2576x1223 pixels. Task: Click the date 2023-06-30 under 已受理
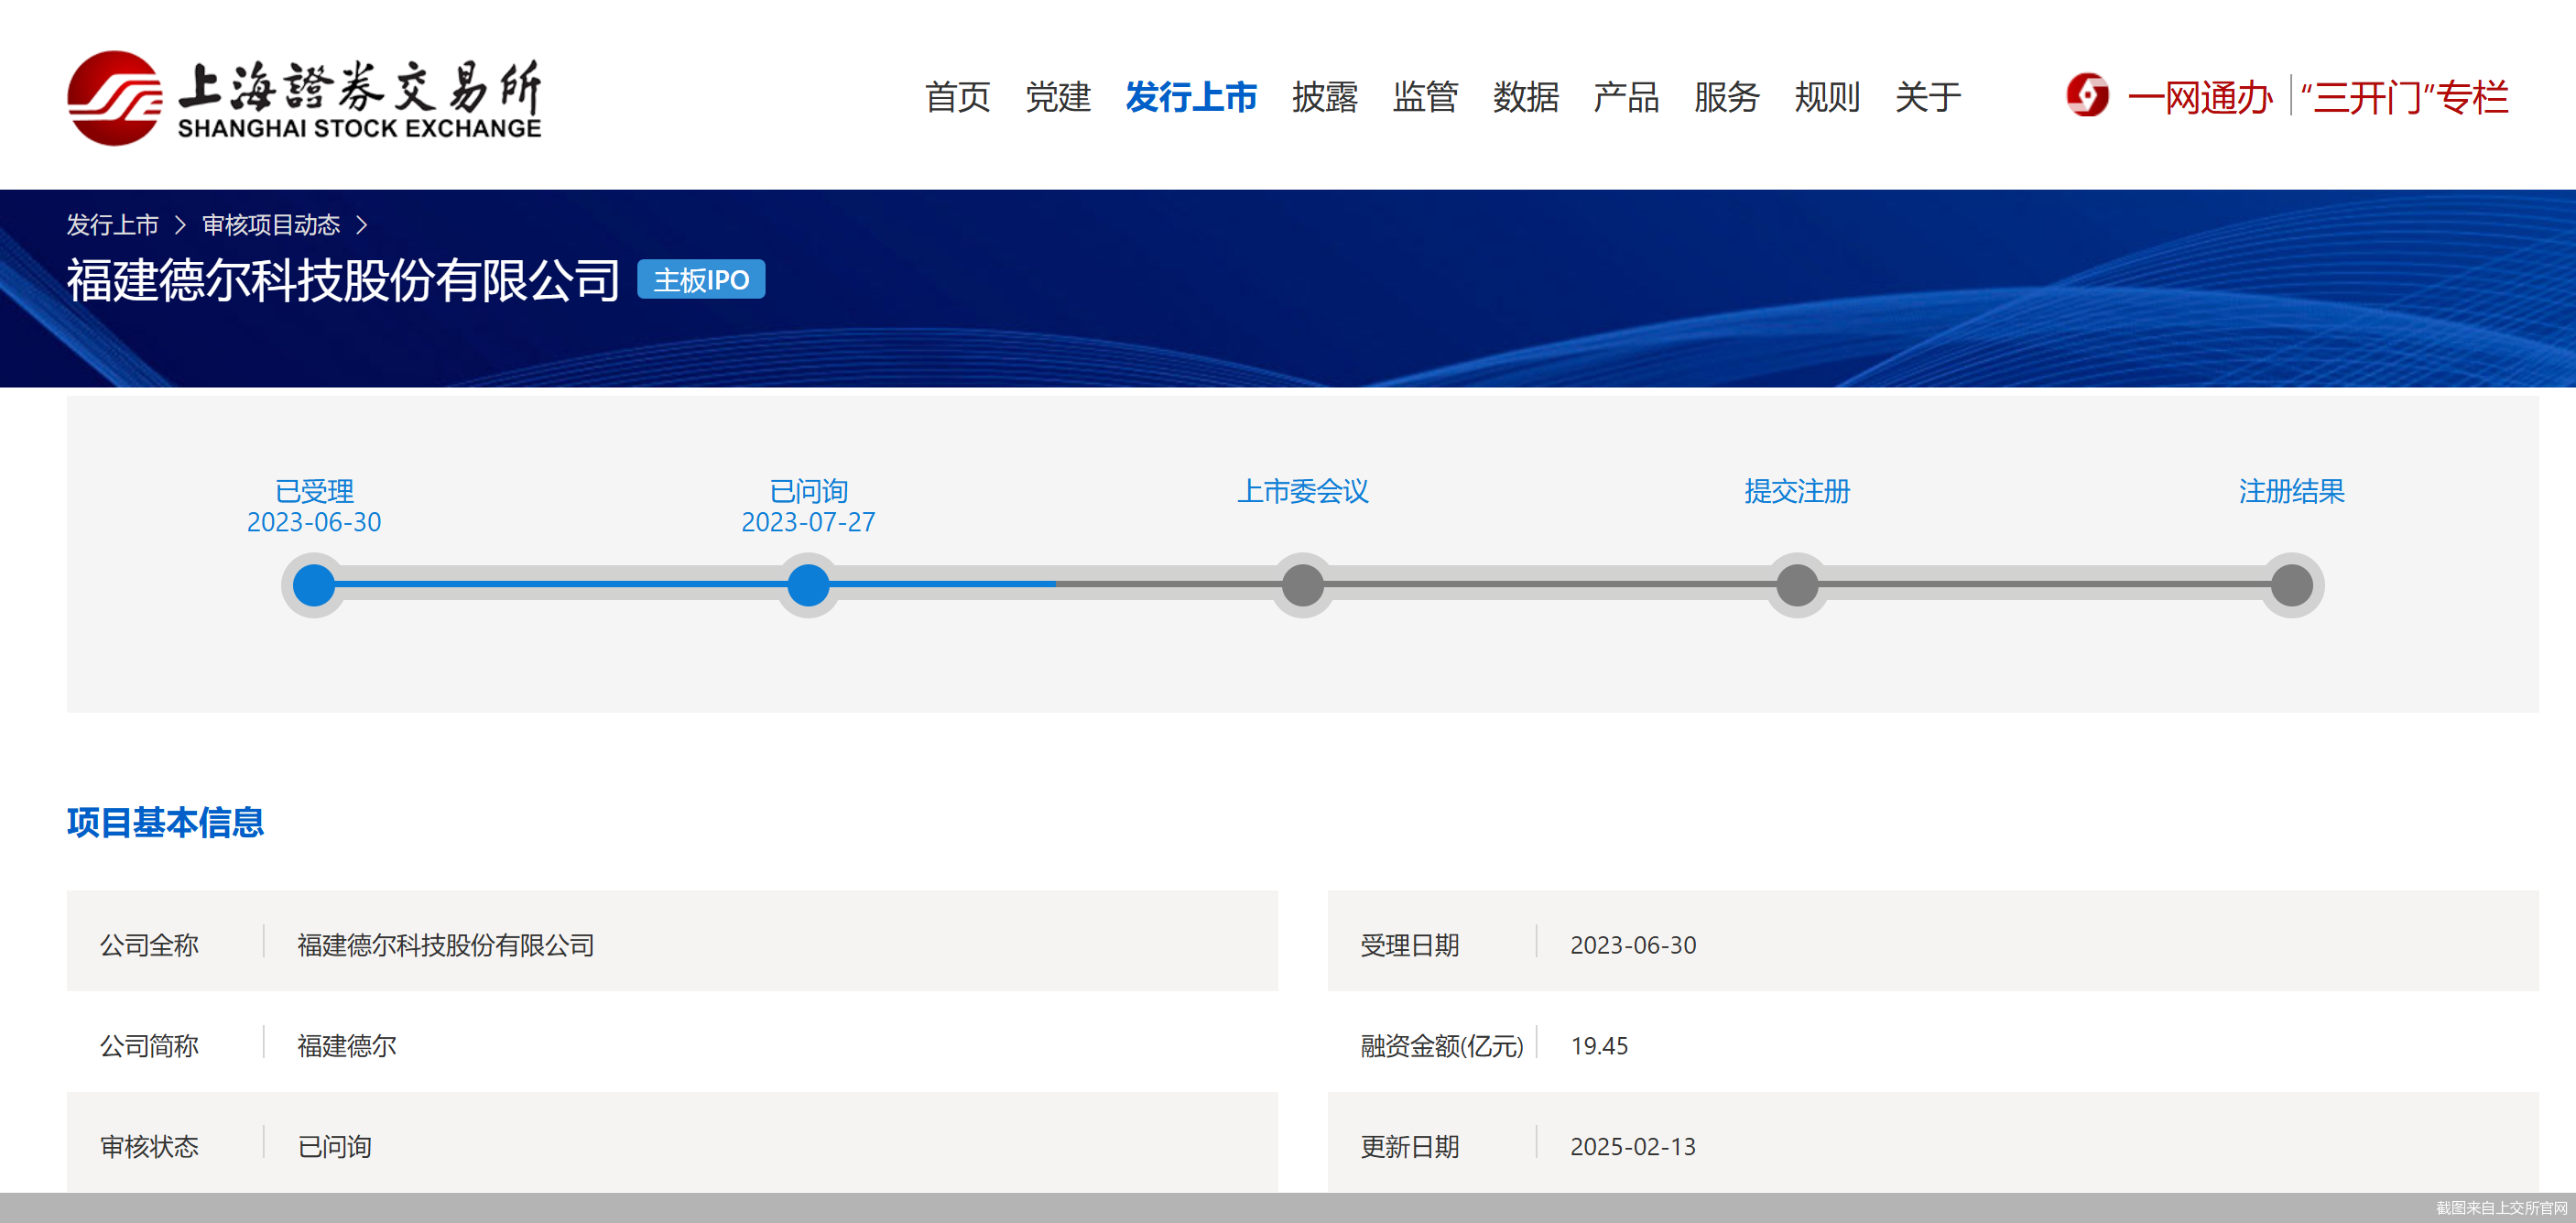314,522
